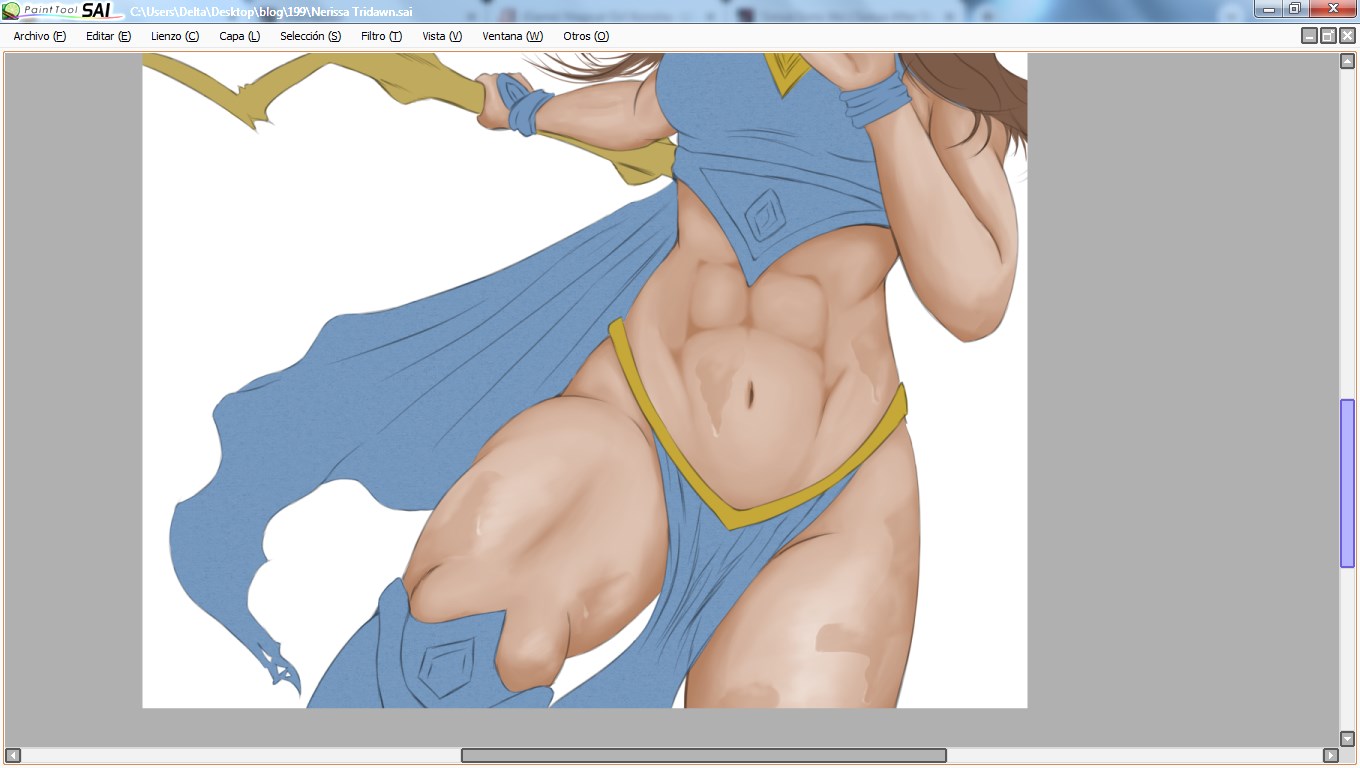Open the Capa menu

click(x=240, y=36)
